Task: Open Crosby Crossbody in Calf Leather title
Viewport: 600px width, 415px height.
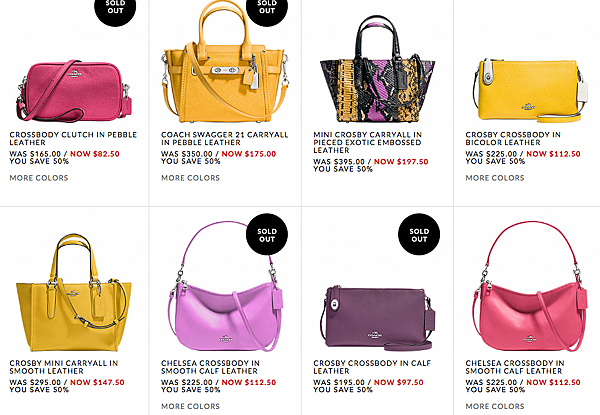Action: (372, 367)
